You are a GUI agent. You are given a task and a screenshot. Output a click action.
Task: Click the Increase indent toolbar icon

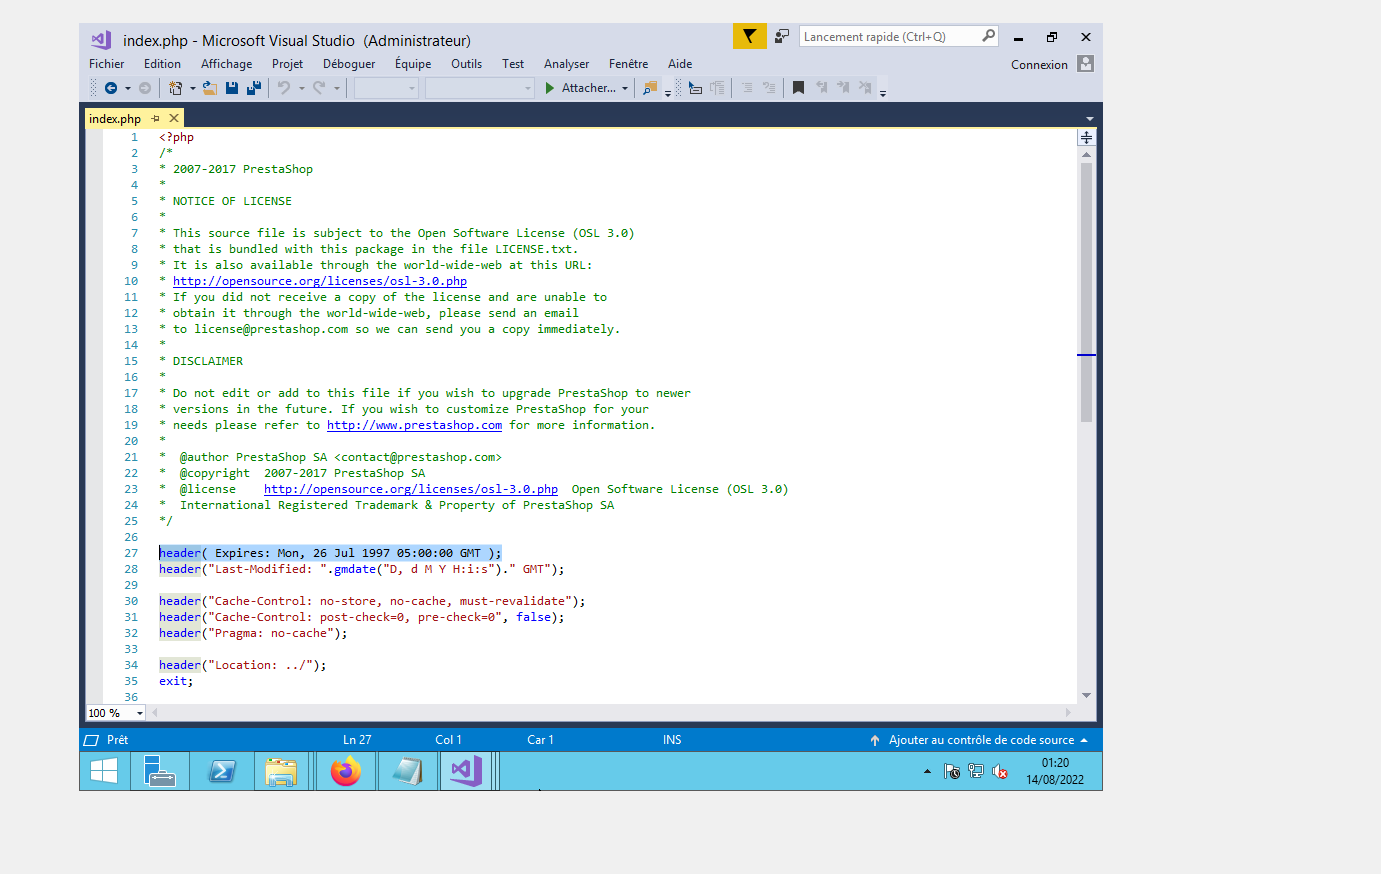click(x=717, y=88)
